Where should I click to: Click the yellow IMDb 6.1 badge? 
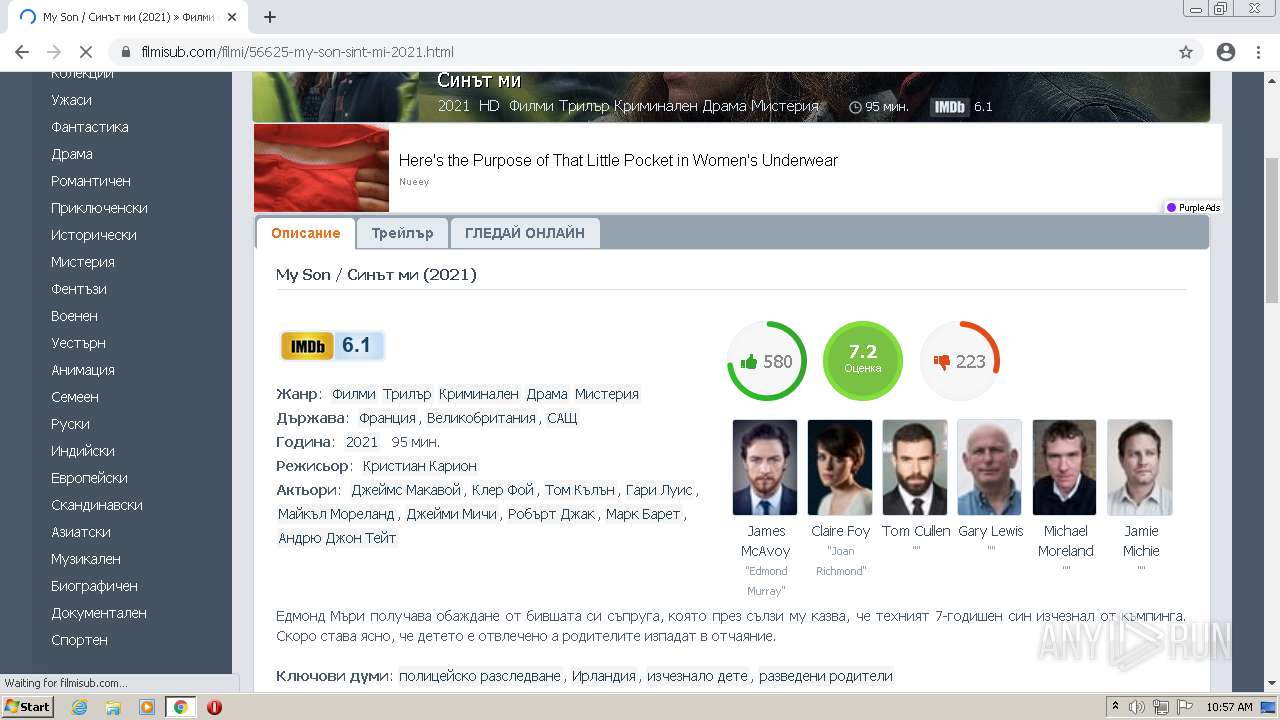click(x=332, y=346)
